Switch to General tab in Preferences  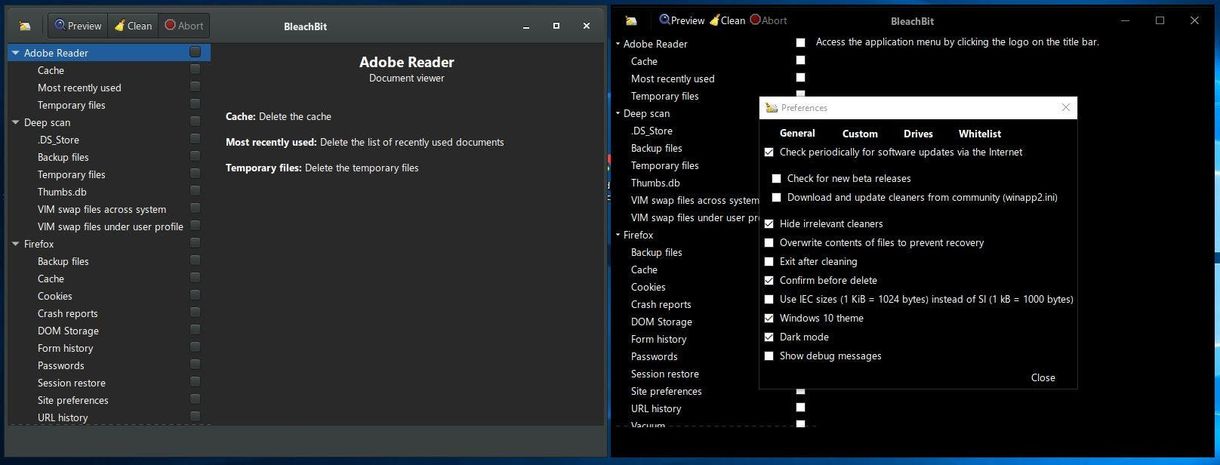point(797,133)
